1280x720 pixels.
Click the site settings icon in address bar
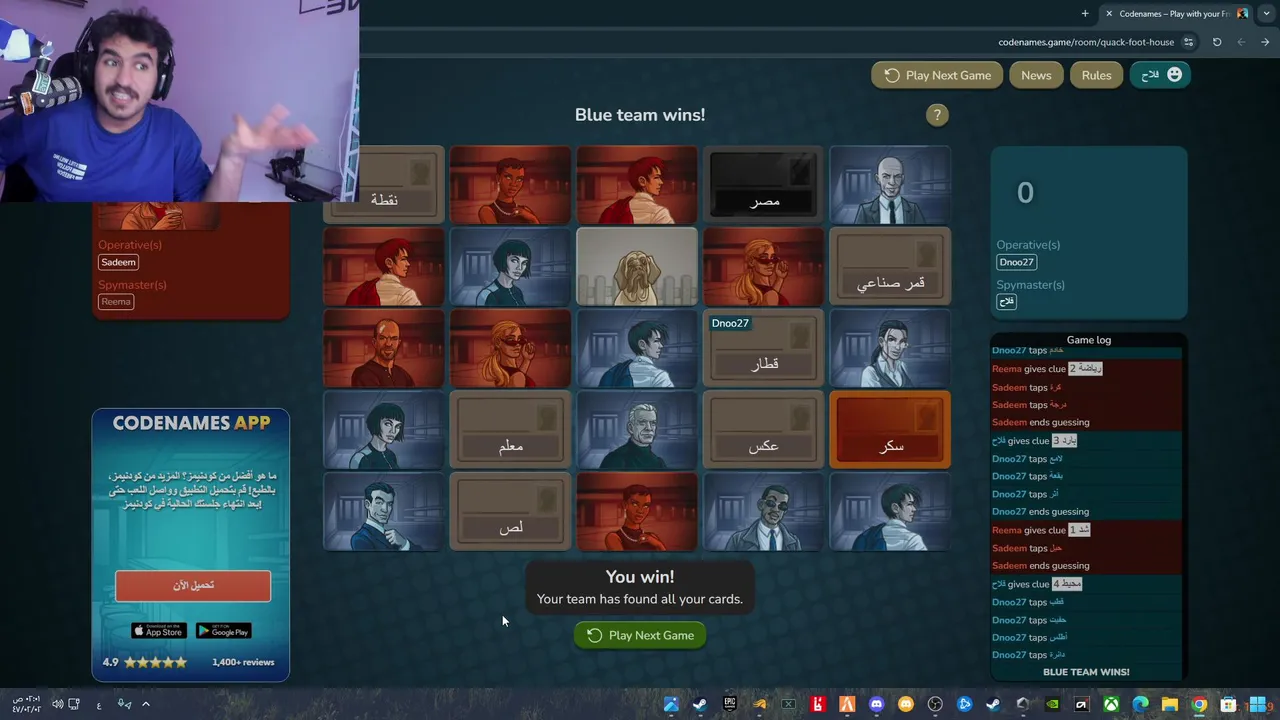pyautogui.click(x=1188, y=42)
